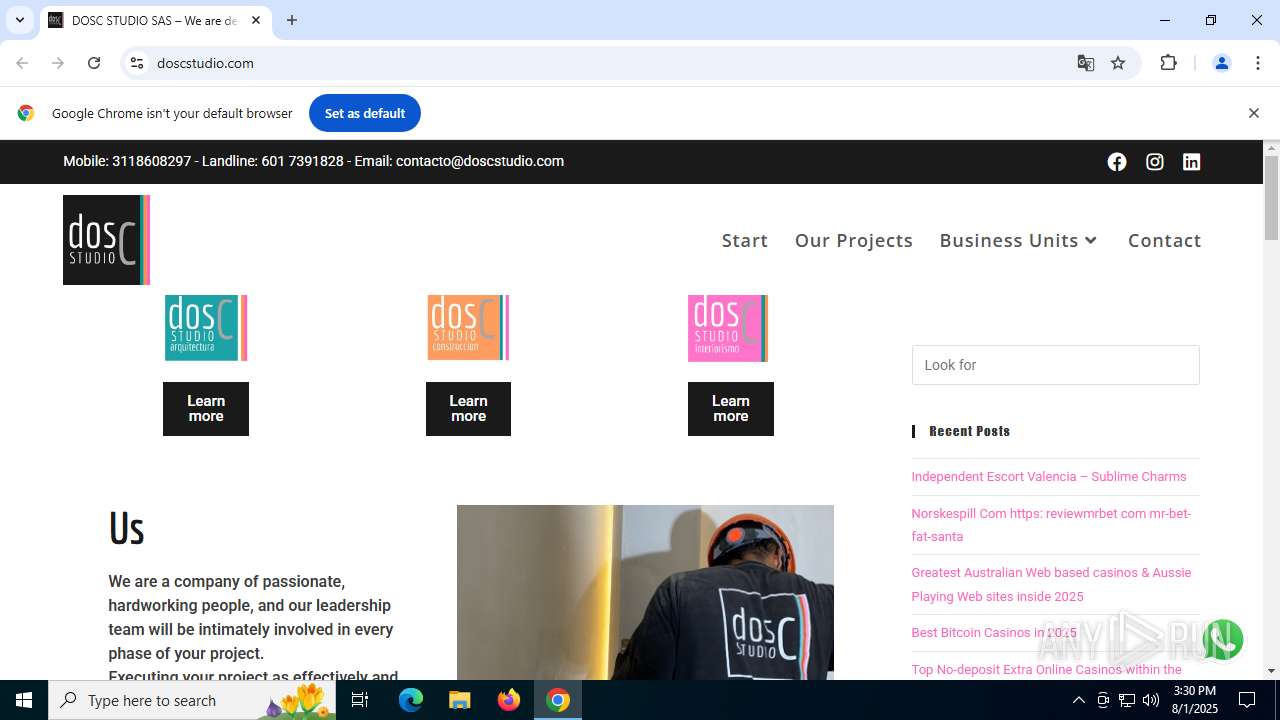This screenshot has width=1280, height=720.
Task: Go to the Start menu item
Action: pyautogui.click(x=745, y=240)
